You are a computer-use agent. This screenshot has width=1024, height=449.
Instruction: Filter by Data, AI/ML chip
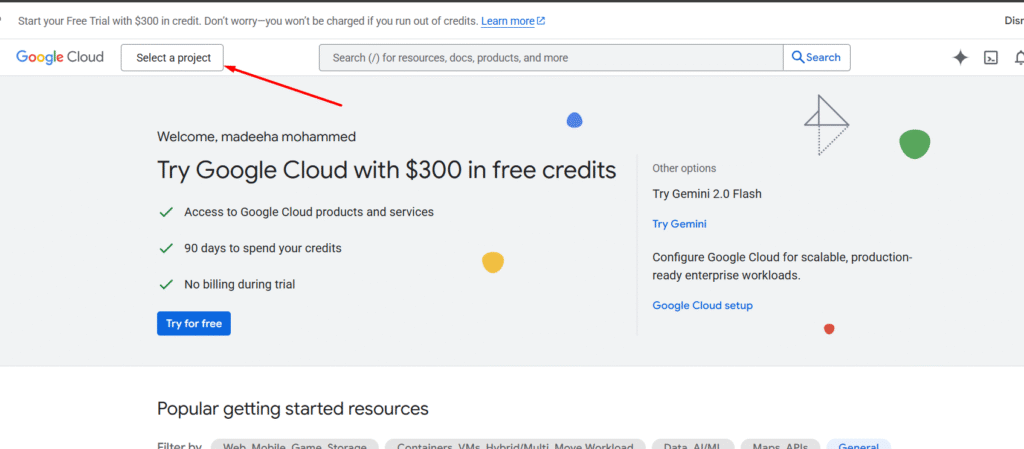(693, 445)
